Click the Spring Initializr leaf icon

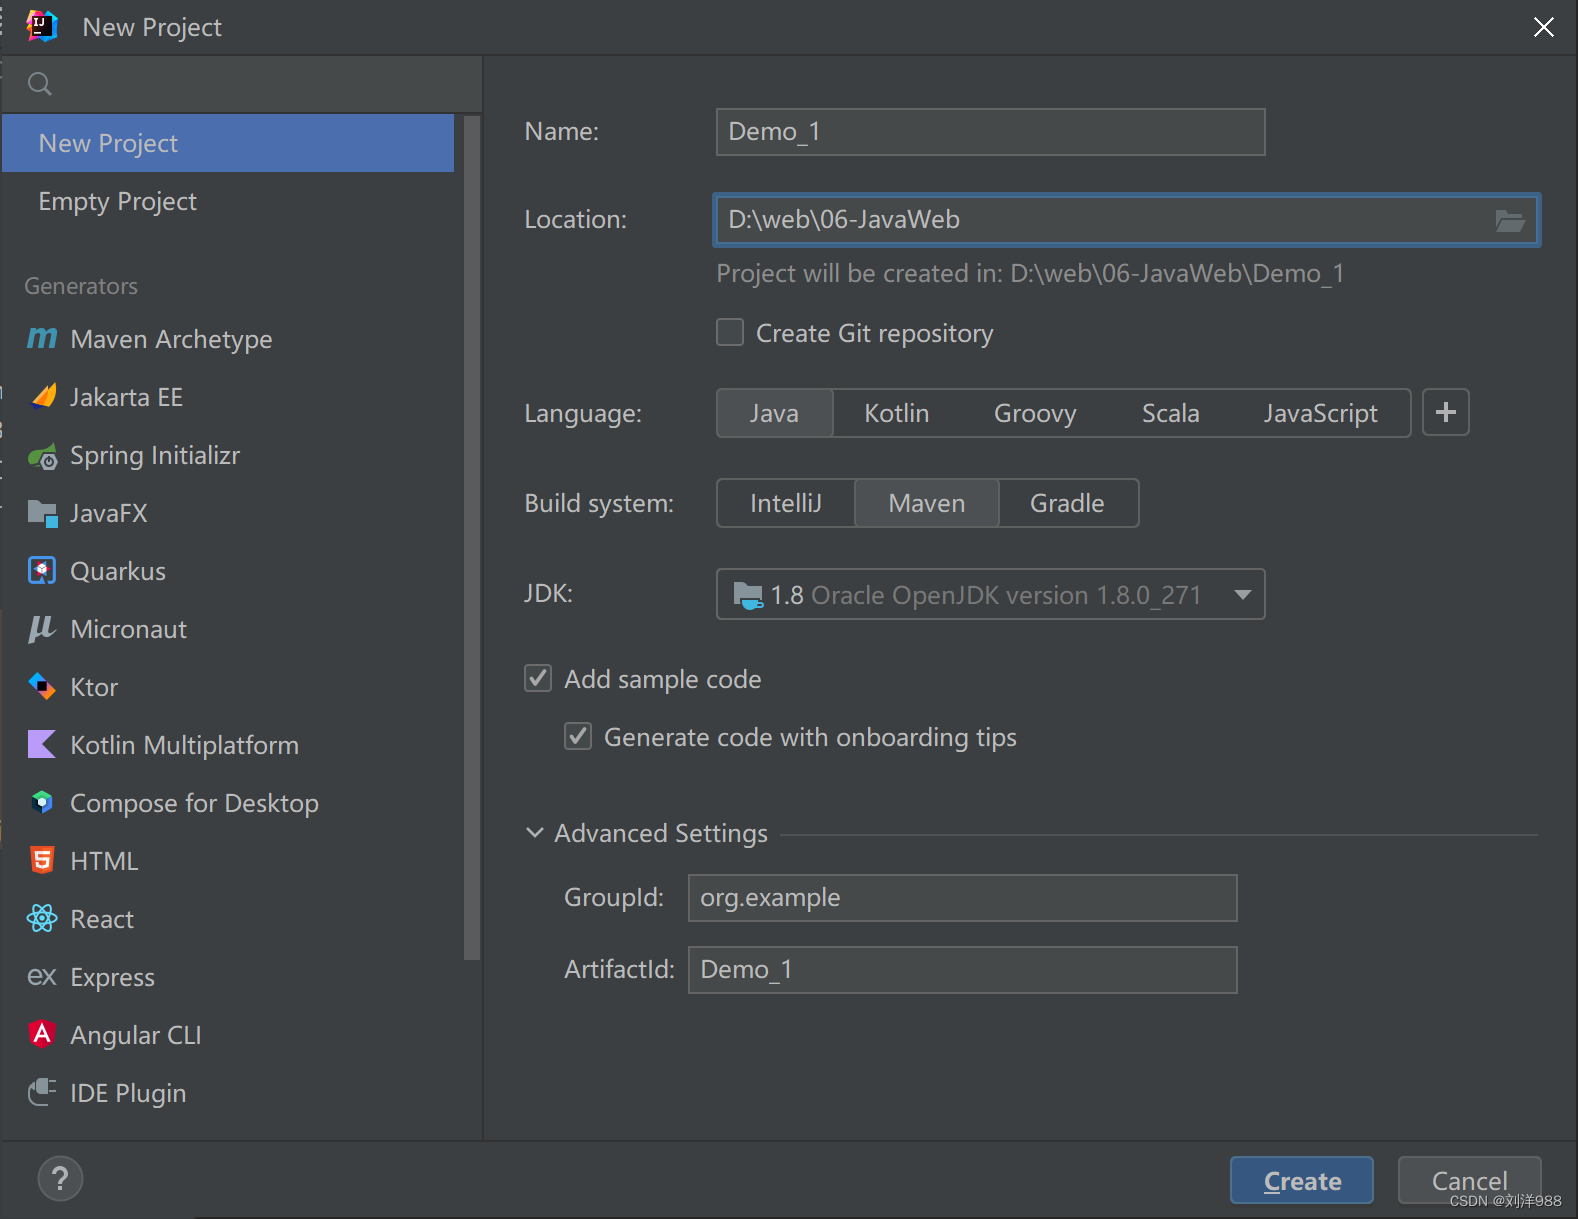point(42,456)
